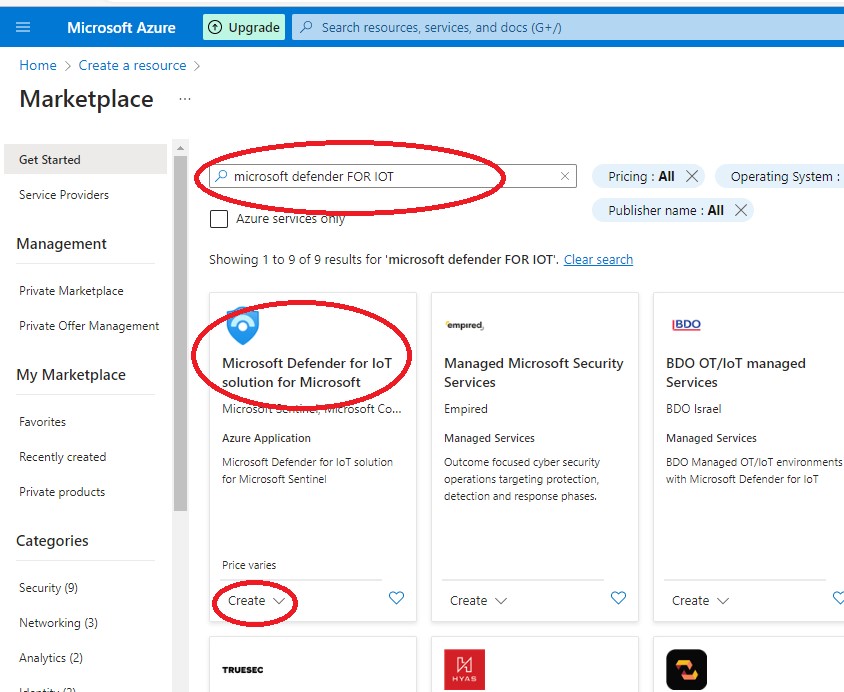Screen dimensions: 844x692
Task: Go to Home breadcrumb
Action: 38,65
